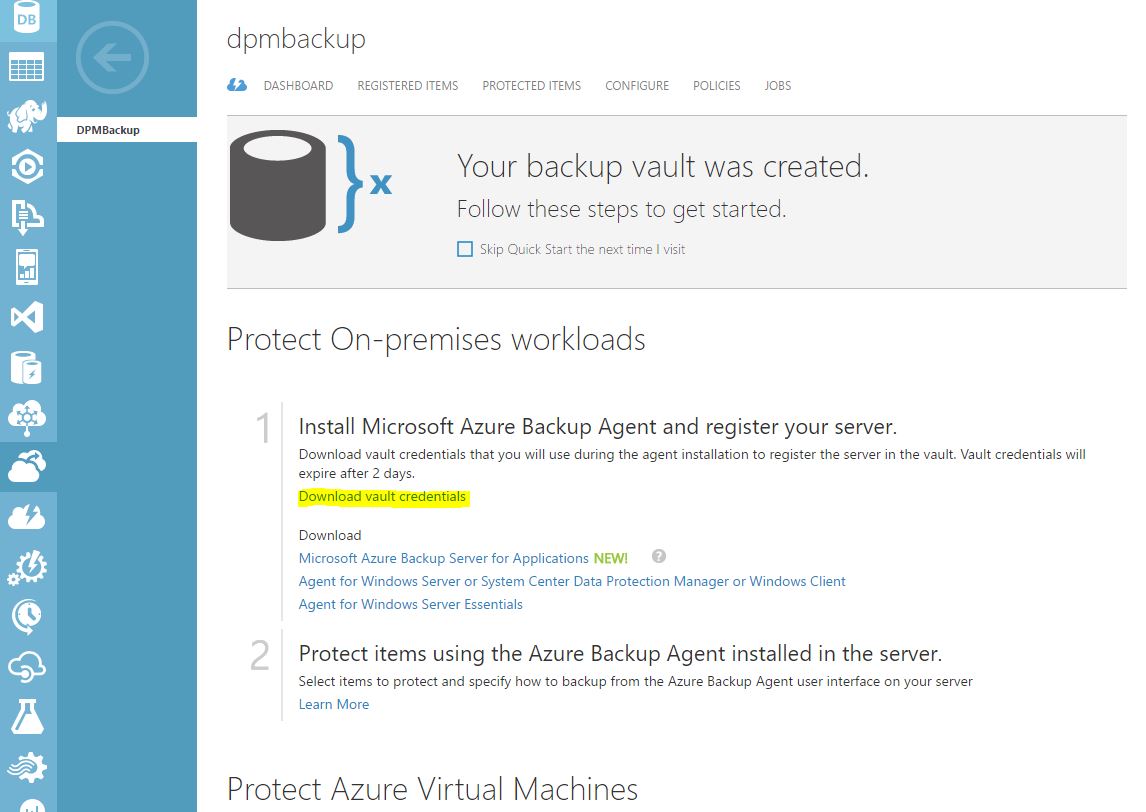Click 'Your backup vault was created.' text

(x=663, y=167)
